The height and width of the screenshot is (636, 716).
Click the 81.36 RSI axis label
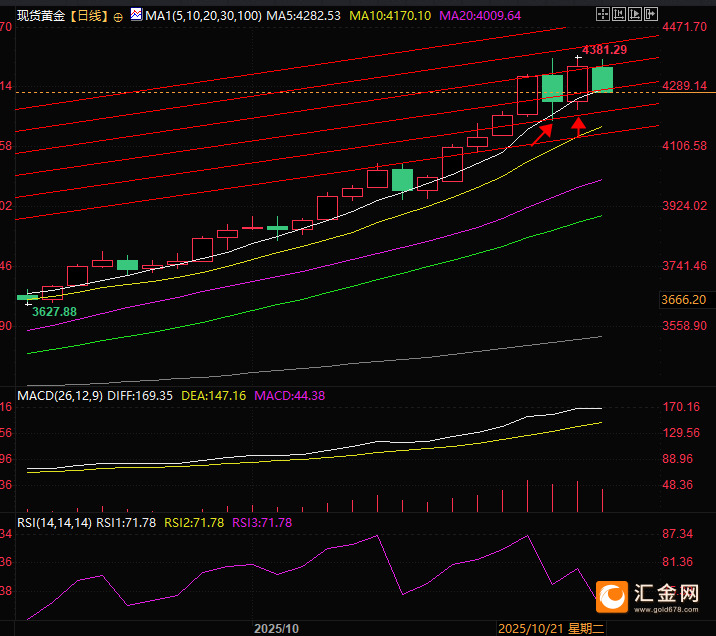tap(678, 562)
